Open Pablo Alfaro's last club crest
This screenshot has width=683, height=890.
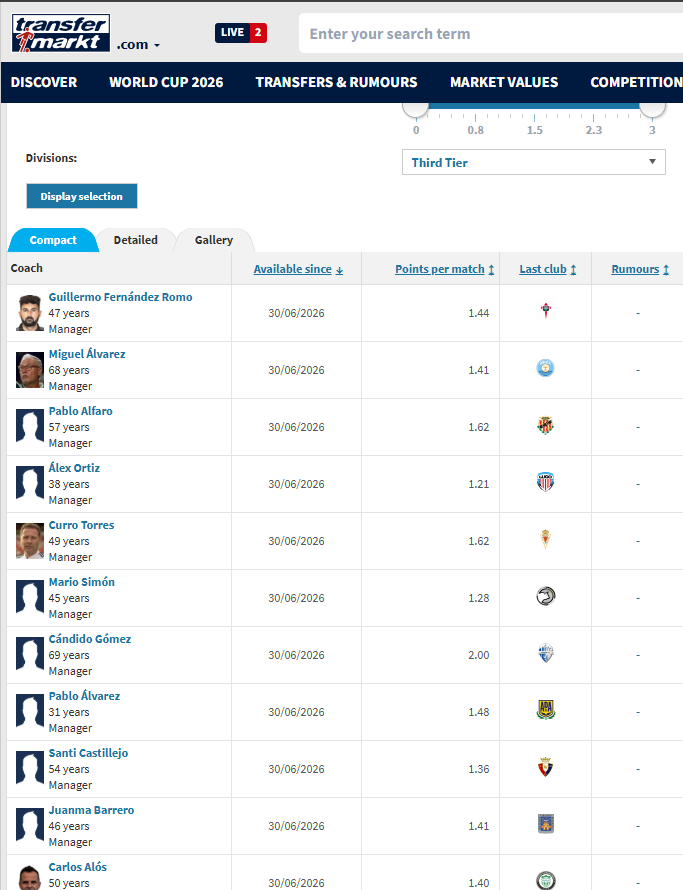[546, 425]
